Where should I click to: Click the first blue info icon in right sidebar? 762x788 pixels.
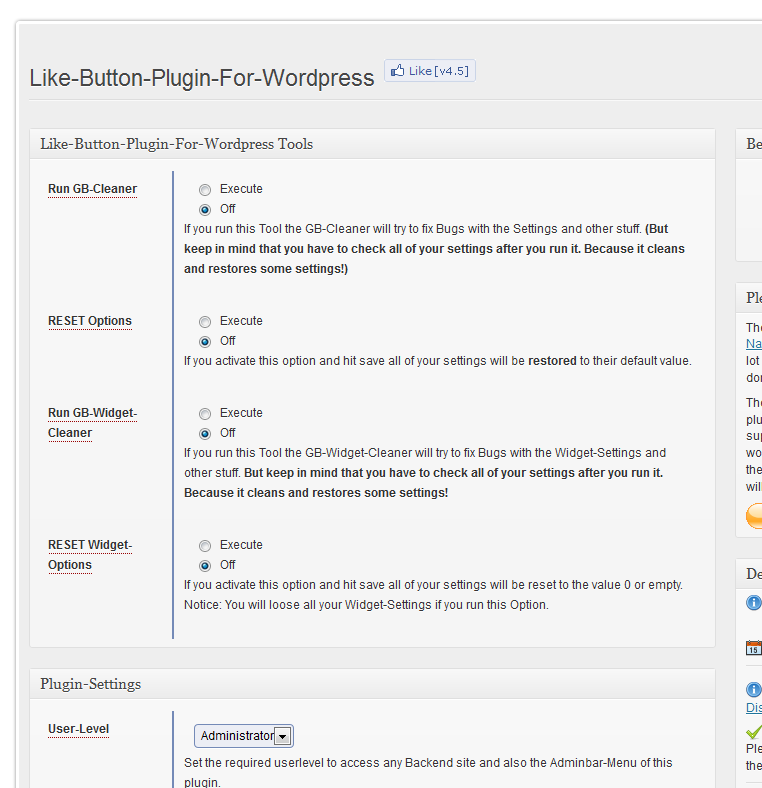pyautogui.click(x=754, y=603)
